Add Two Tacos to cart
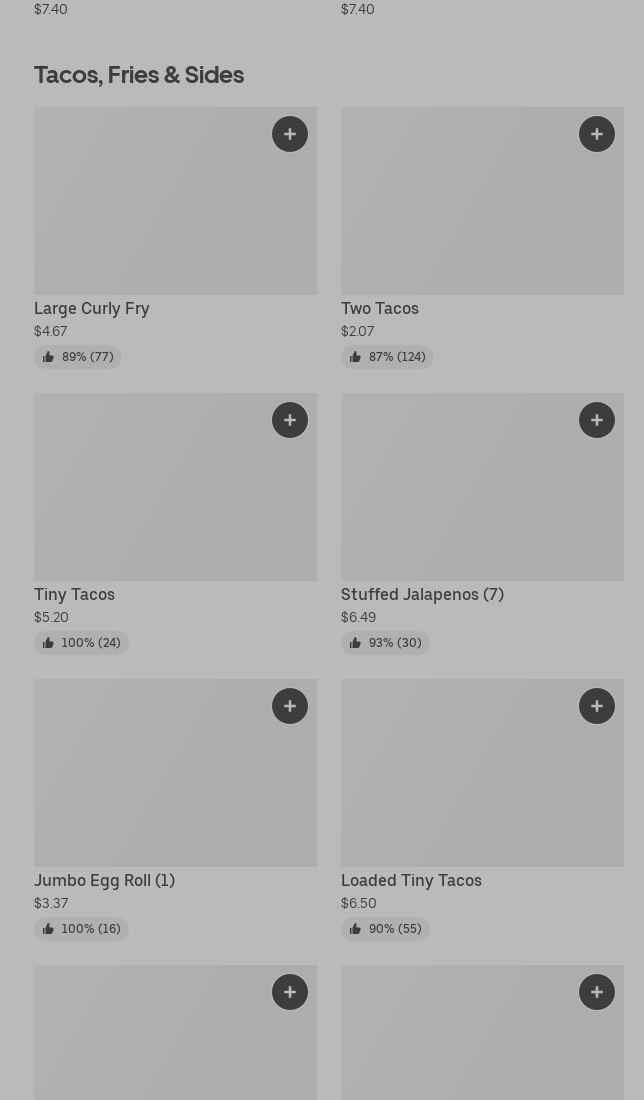 [x=597, y=134]
